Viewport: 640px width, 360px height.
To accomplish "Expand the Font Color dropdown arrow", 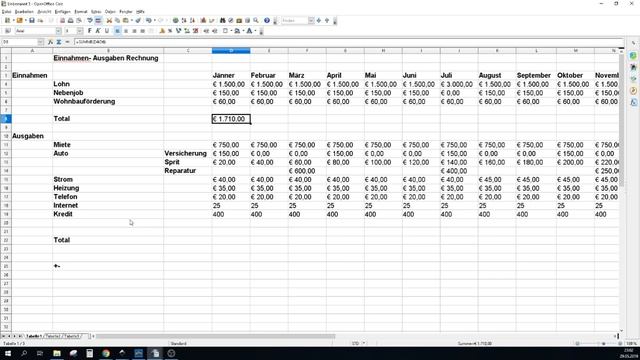I will coord(256,31).
